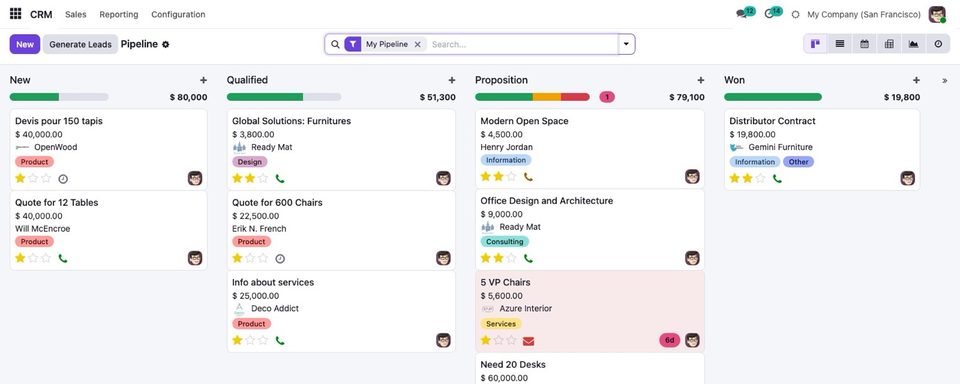Click the red badge 1 in Proposition header

point(607,97)
